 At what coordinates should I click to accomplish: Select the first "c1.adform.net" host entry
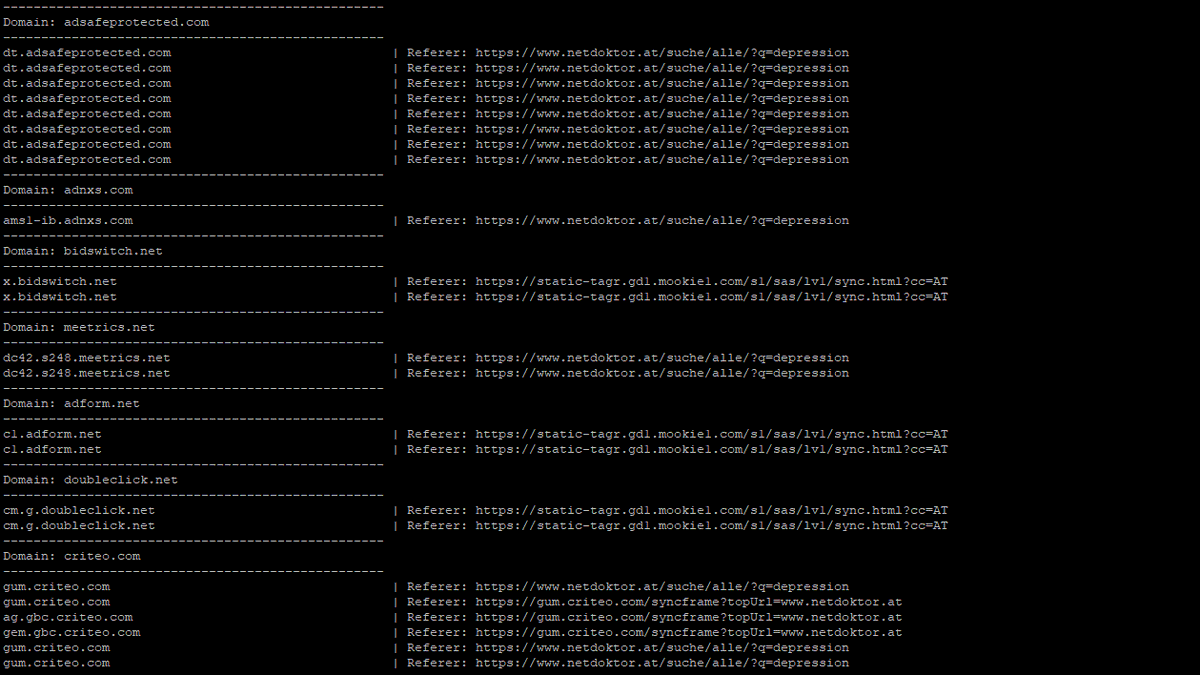pos(52,434)
